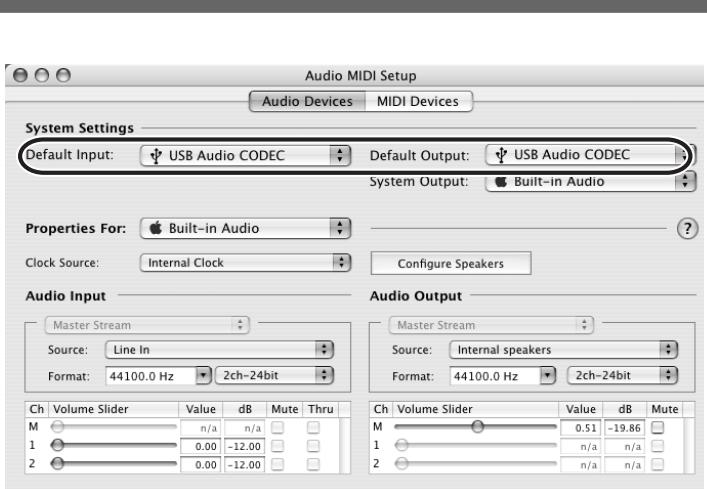
Task: Click the Audio Output Volume Slider column header
Action: point(475,409)
